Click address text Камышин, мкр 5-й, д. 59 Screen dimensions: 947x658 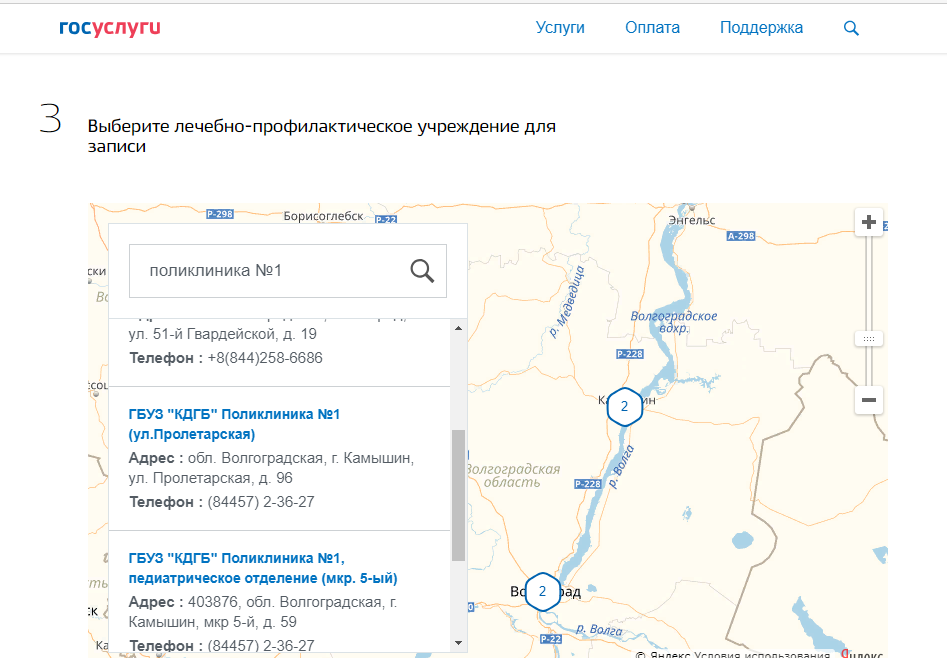[x=213, y=622]
